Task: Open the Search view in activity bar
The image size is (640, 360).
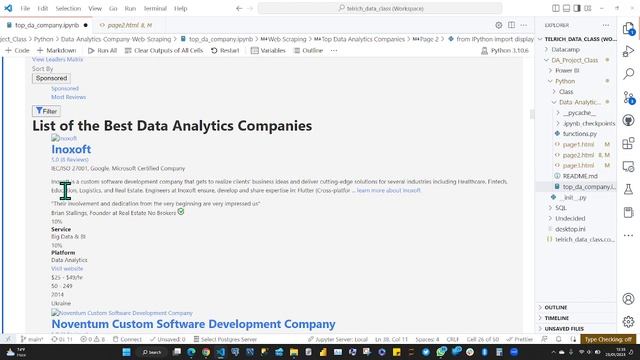Action: 629,74
